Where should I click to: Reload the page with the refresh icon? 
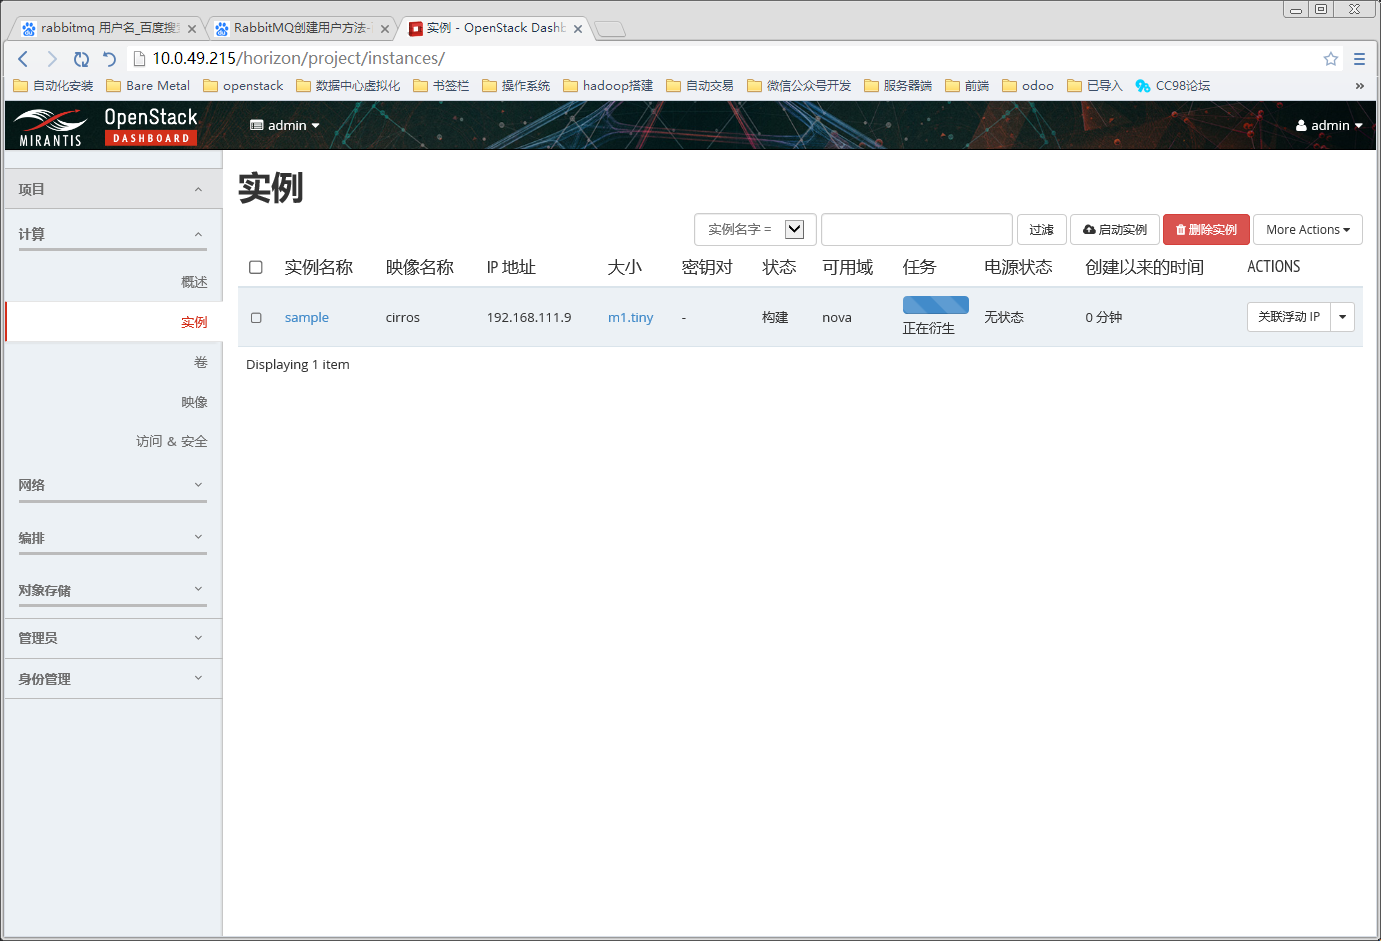click(x=81, y=59)
